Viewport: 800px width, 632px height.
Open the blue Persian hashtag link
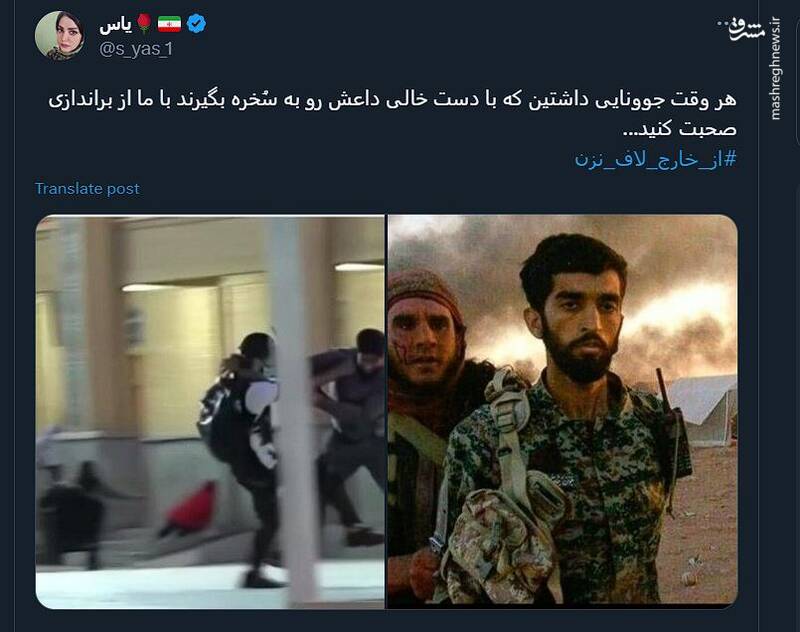pyautogui.click(x=656, y=159)
